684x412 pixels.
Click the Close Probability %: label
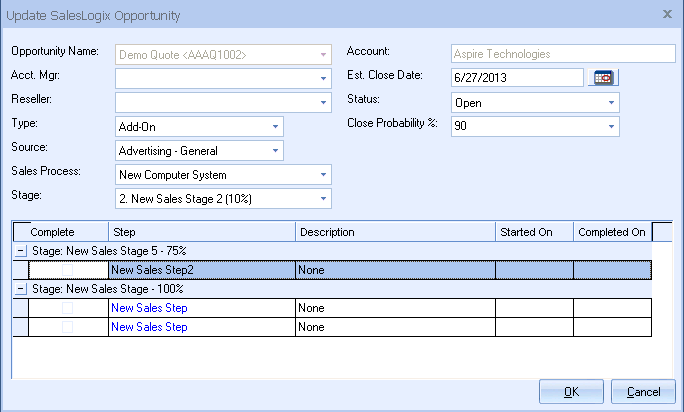click(x=392, y=123)
